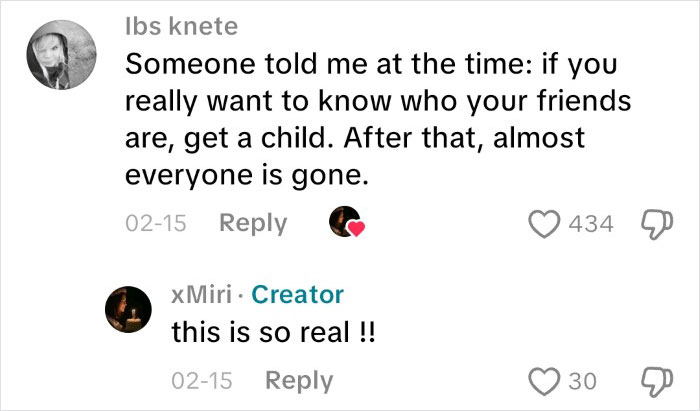Like the Ibs knete comment with the heart
Image resolution: width=700 pixels, height=411 pixels.
(545, 223)
